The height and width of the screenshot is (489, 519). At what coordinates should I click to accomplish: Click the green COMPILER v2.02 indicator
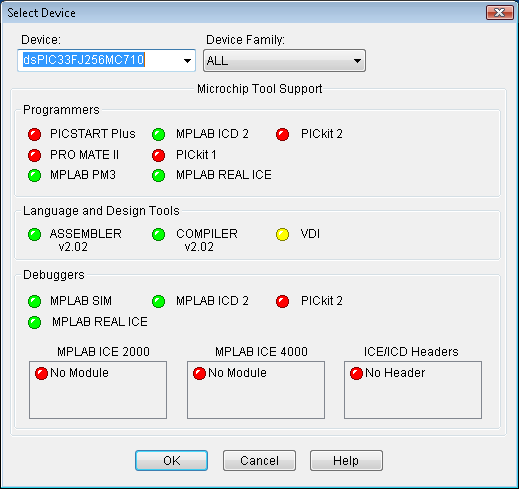(158, 234)
